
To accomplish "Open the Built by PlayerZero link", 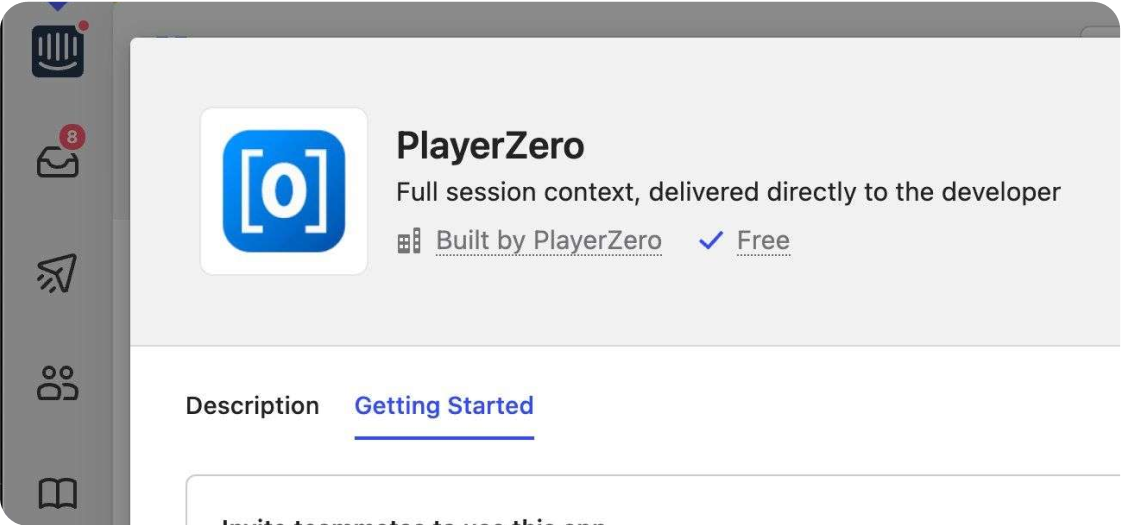I will (548, 241).
